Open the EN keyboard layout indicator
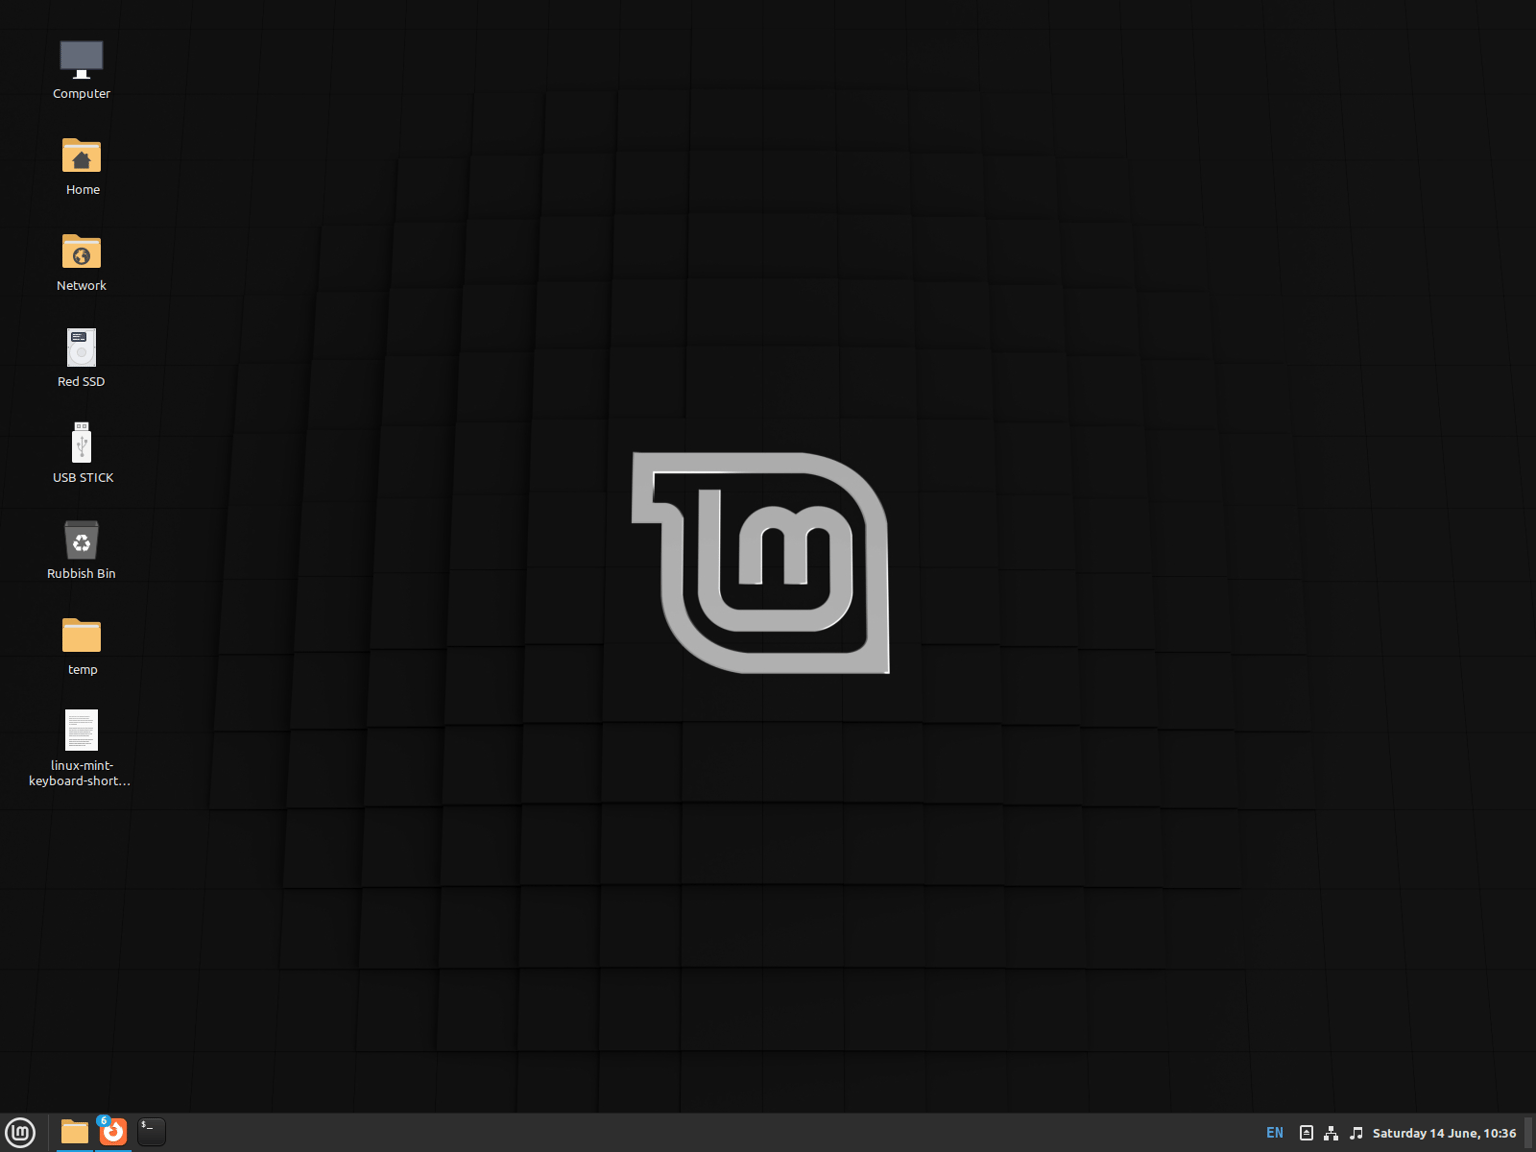 1274,1133
